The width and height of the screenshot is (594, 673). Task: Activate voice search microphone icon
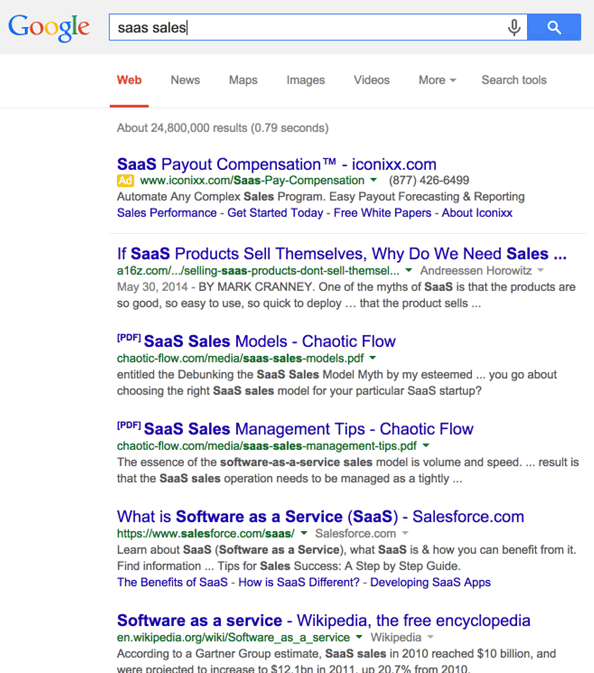(x=514, y=27)
